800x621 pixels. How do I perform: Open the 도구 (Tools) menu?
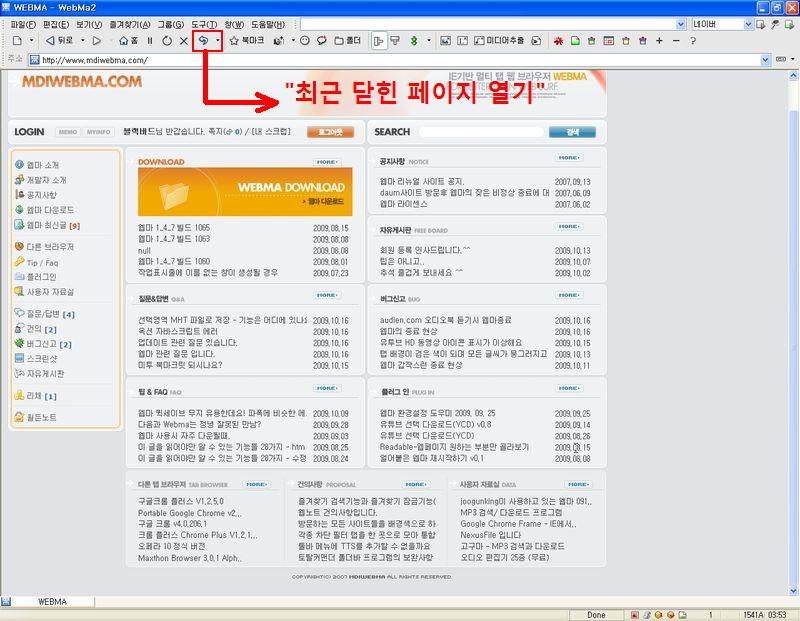(x=204, y=23)
